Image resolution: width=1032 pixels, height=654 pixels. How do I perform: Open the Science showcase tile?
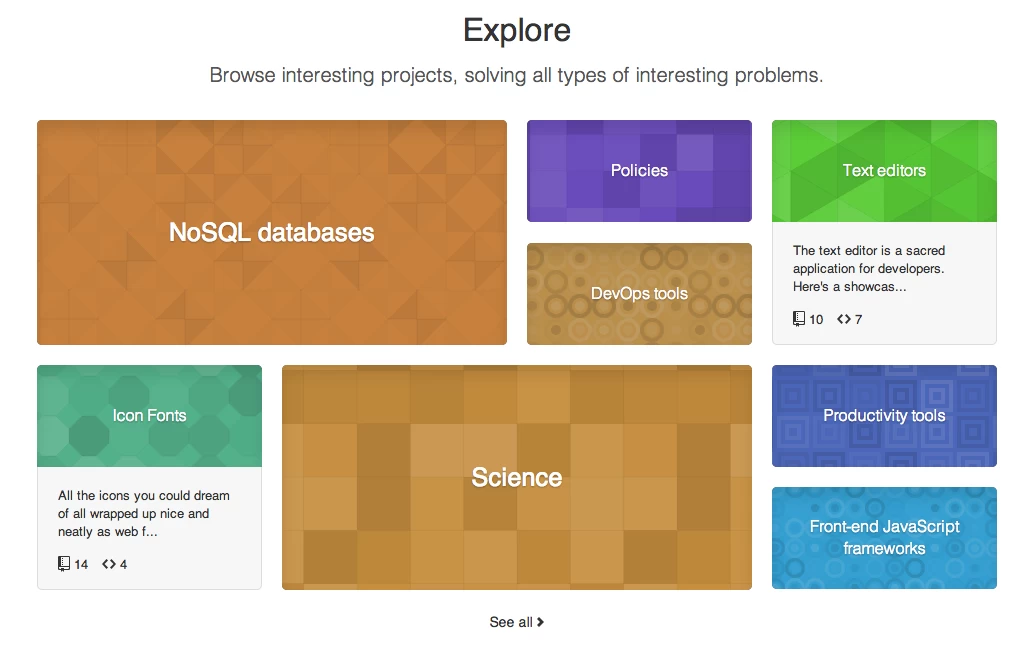click(517, 478)
